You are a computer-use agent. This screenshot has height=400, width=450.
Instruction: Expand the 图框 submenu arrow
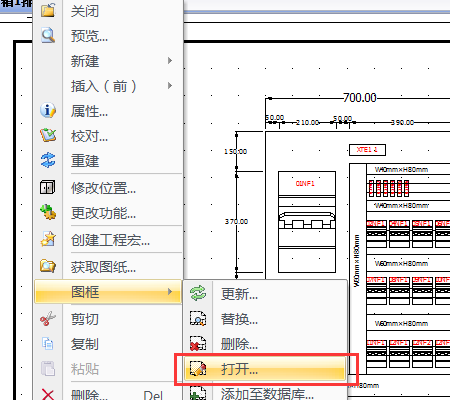click(170, 292)
